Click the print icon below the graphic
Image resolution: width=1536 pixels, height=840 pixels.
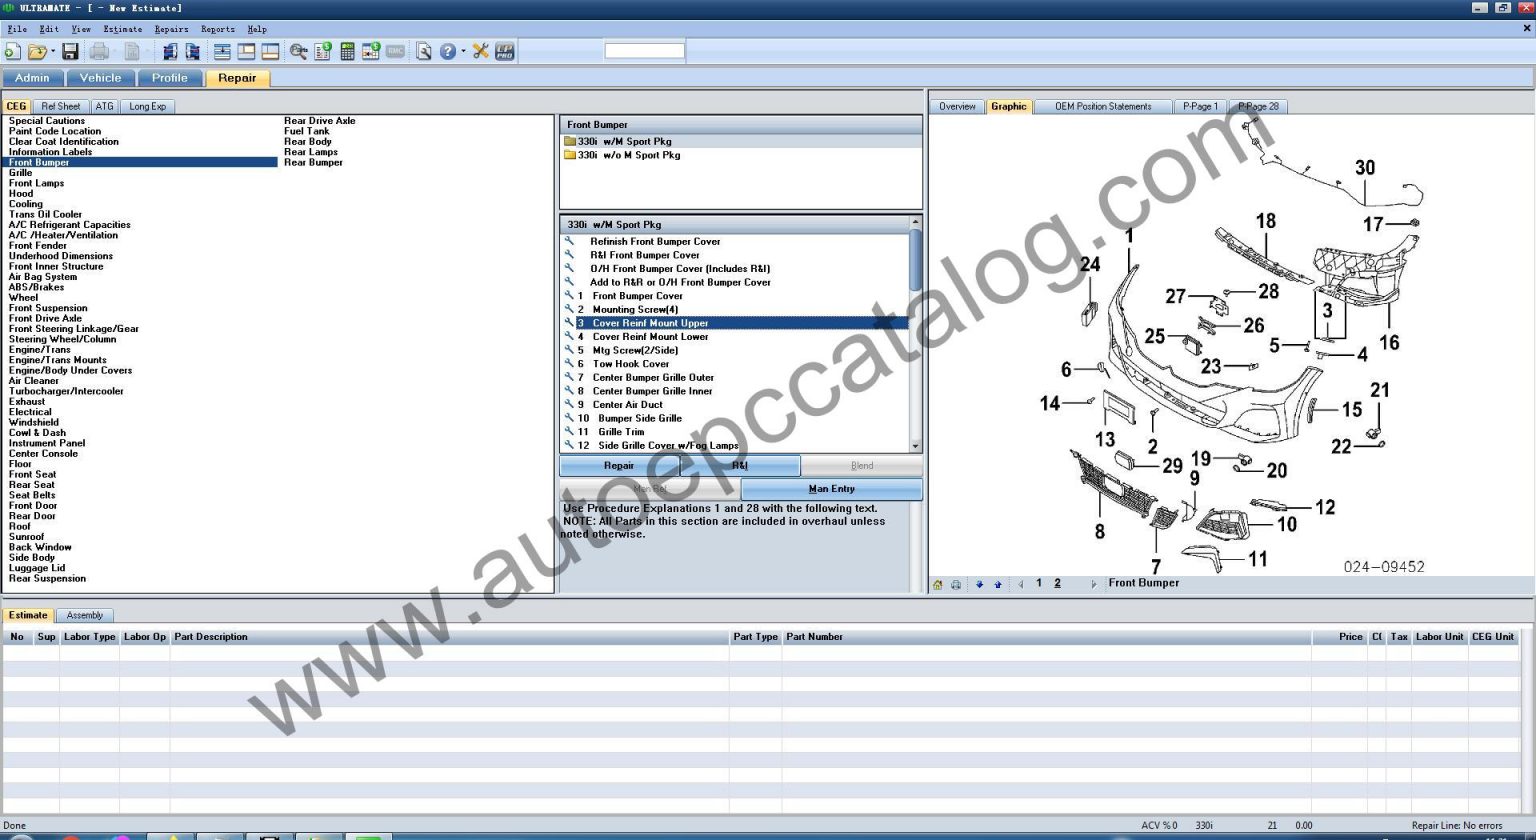956,585
